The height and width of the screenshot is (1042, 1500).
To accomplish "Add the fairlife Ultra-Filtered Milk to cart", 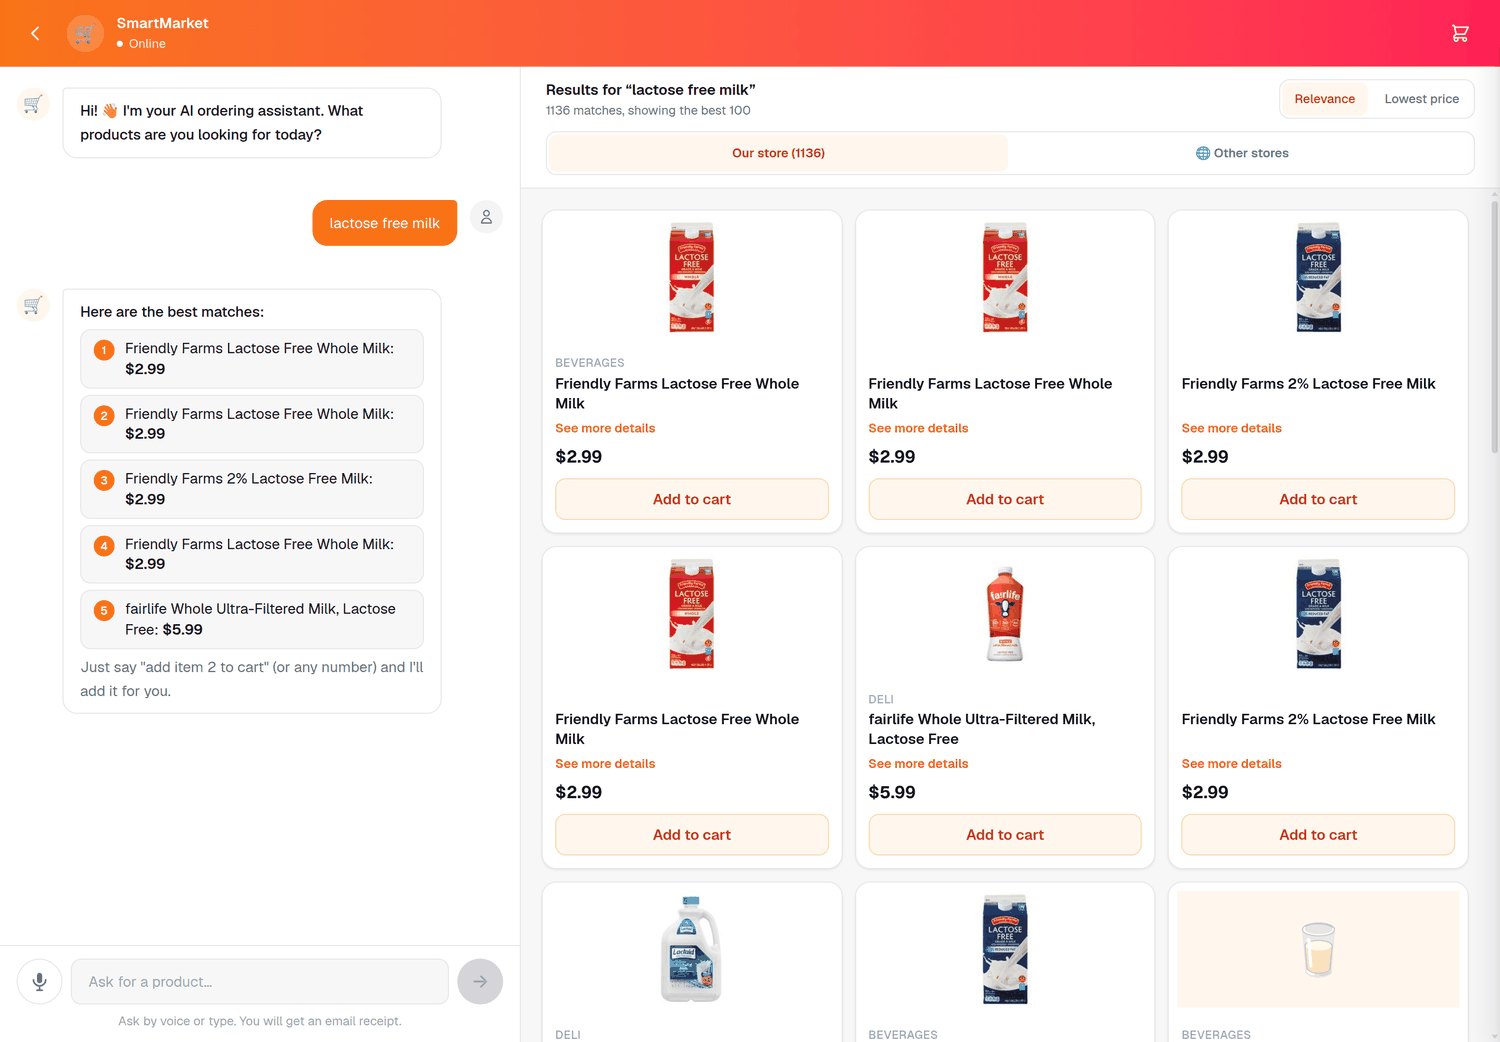I will point(1005,835).
